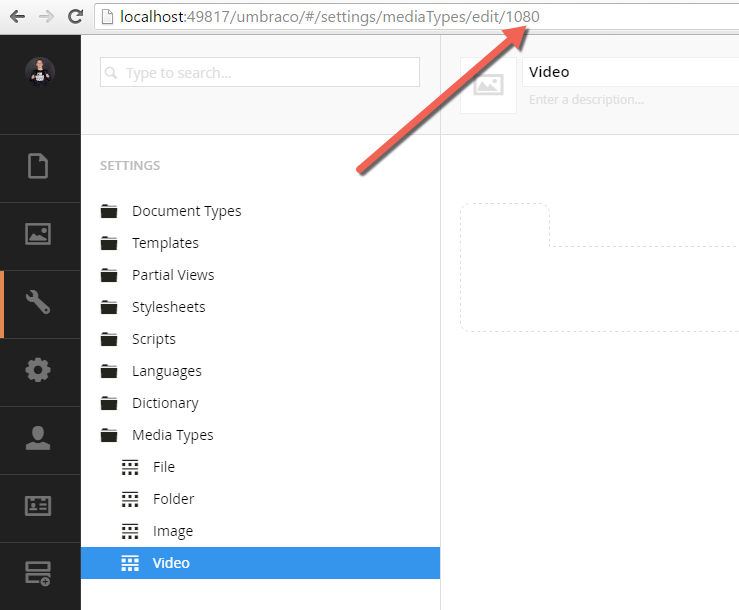This screenshot has height=610, width=739.
Task: Click the Video media type icon placeholder
Action: [x=488, y=85]
